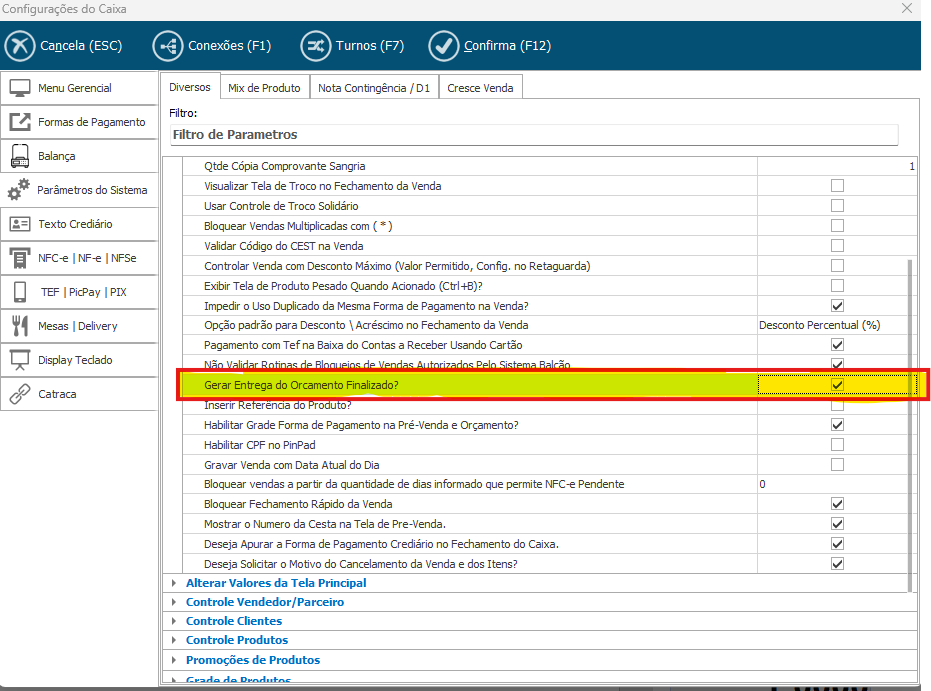Select the Catraca link icon
Viewport: 931px width, 691px height.
(x=20, y=394)
